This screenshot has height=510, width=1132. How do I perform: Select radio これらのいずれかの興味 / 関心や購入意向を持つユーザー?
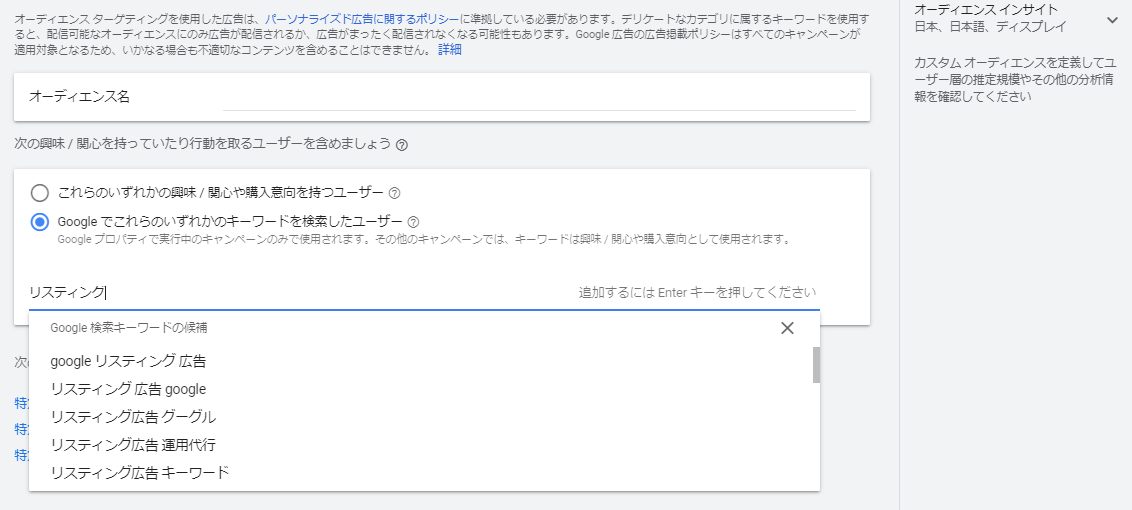pyautogui.click(x=40, y=193)
